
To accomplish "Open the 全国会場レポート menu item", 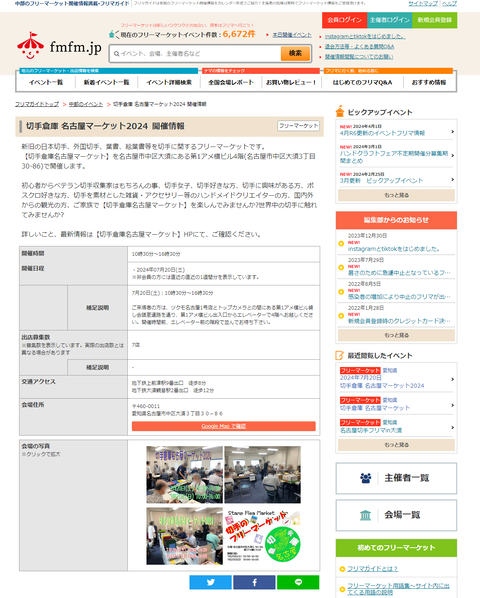I will click(231, 82).
